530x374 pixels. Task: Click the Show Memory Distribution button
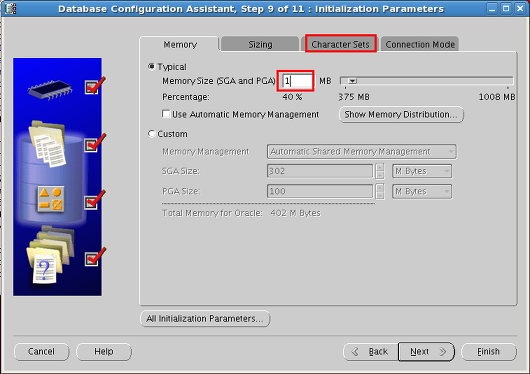coord(401,114)
